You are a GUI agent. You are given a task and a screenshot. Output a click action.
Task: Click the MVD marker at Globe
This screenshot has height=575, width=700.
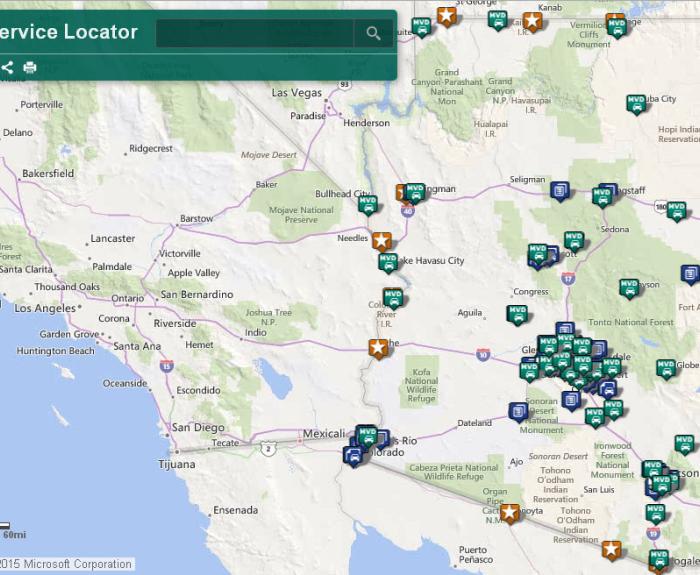(x=666, y=368)
